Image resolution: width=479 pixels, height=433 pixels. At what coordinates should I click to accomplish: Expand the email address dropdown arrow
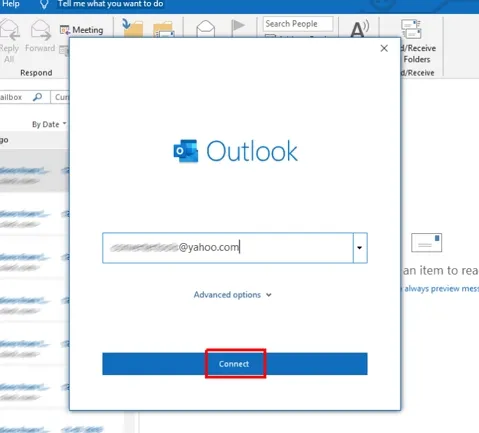point(360,248)
